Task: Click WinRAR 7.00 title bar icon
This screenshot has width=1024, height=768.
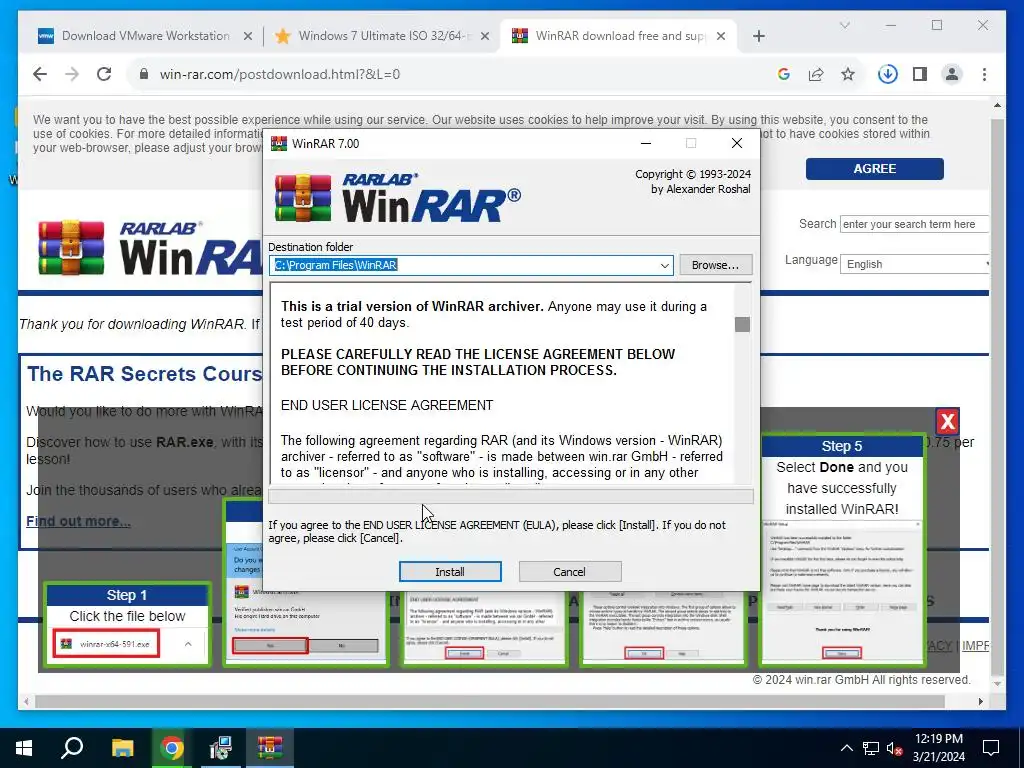Action: [279, 143]
